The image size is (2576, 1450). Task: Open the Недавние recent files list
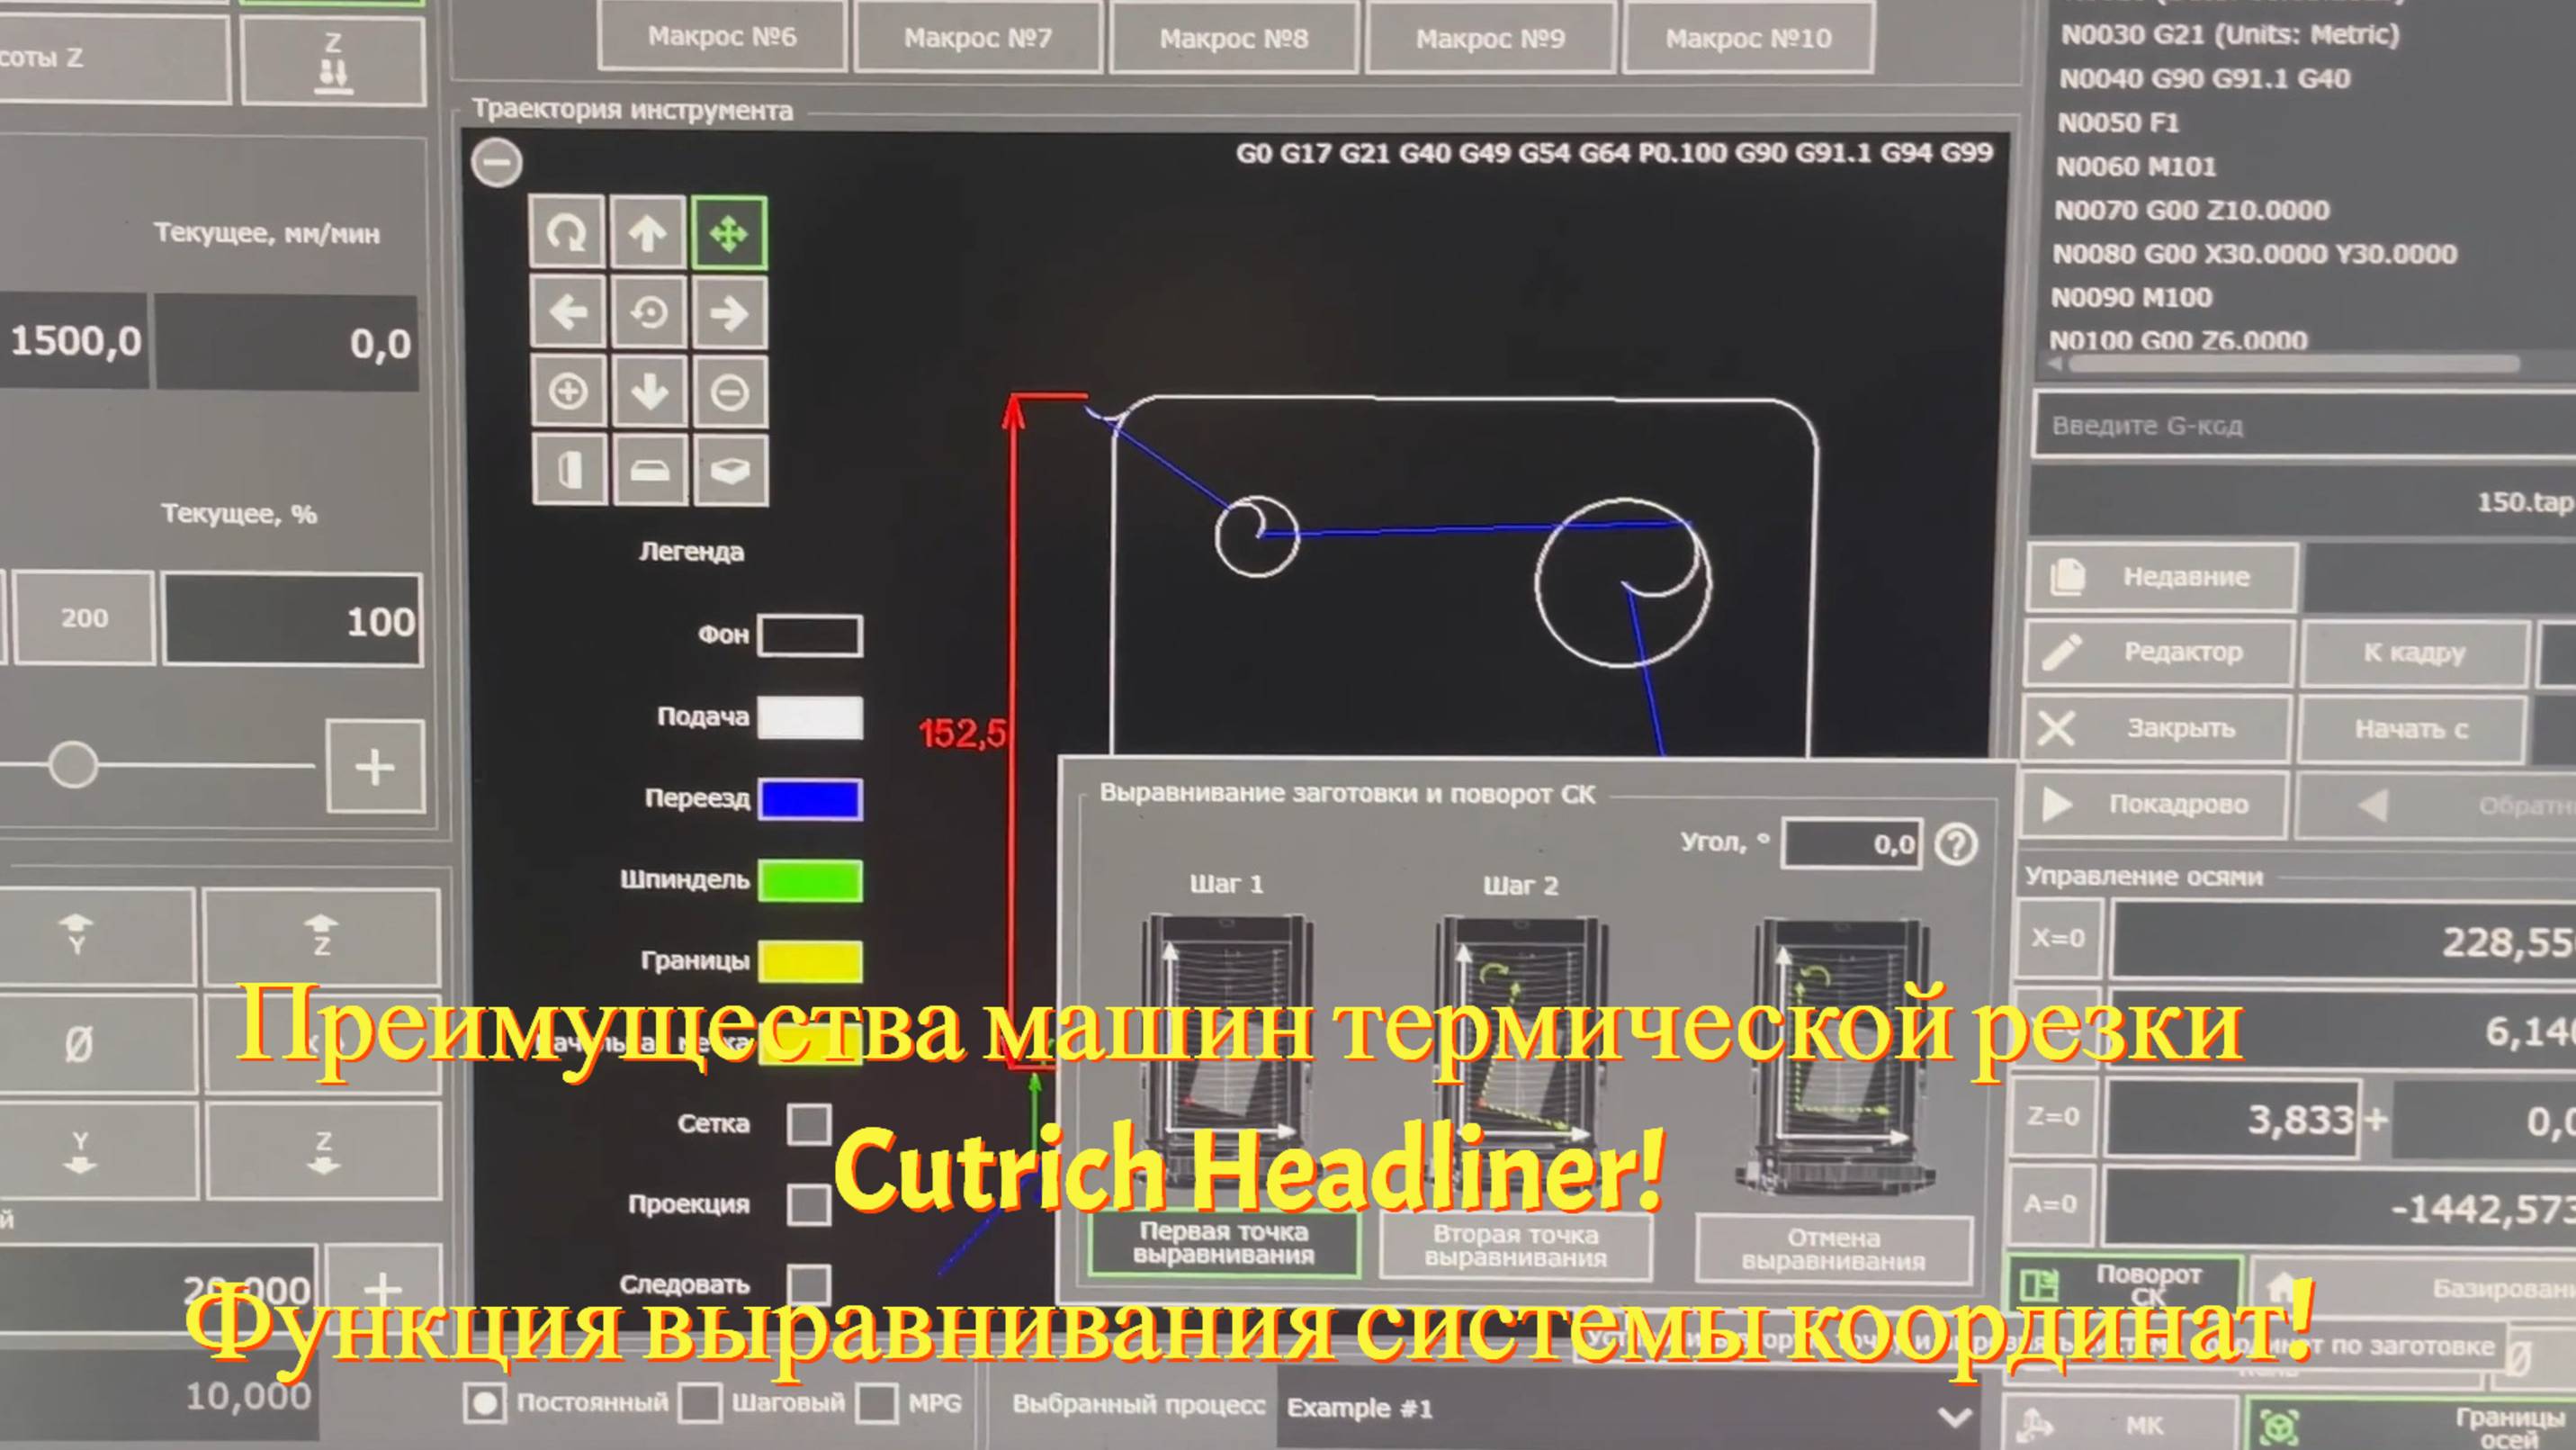[x=2161, y=577]
